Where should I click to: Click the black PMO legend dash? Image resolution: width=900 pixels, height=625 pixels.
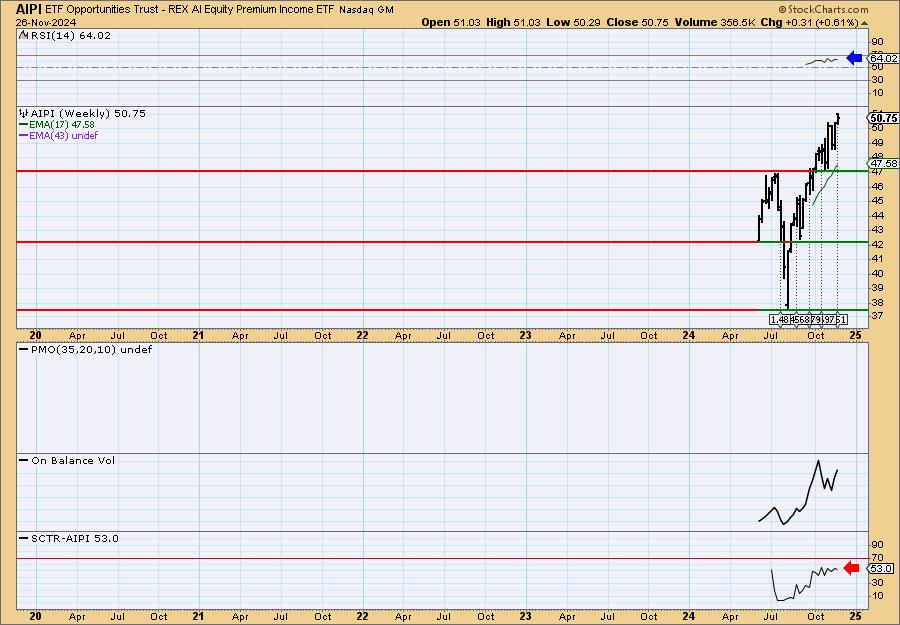pos(24,349)
